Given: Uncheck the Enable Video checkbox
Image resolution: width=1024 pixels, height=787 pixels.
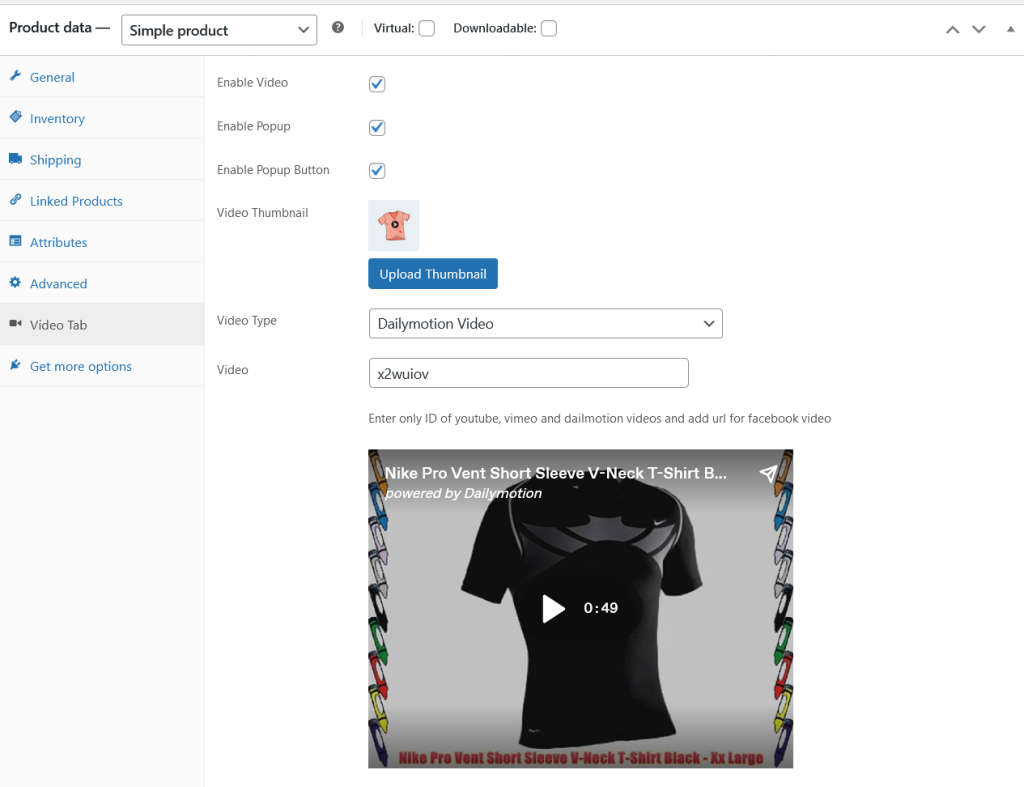Looking at the screenshot, I should click(x=377, y=84).
